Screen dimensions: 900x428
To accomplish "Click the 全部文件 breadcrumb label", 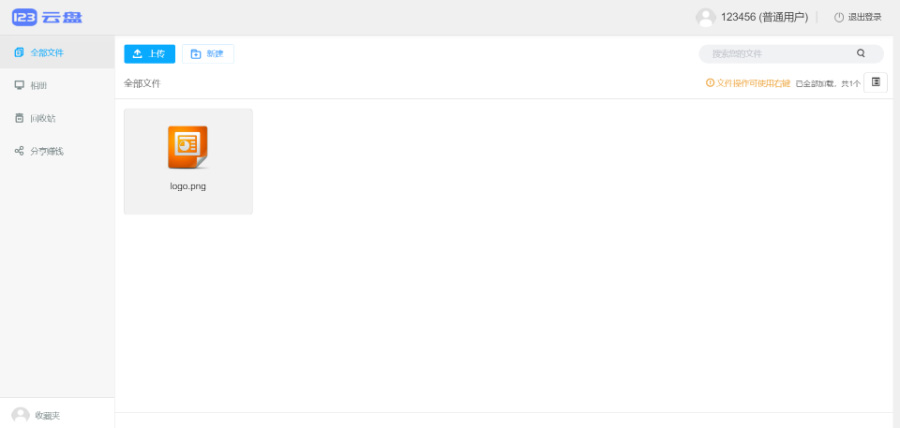I will coord(142,83).
